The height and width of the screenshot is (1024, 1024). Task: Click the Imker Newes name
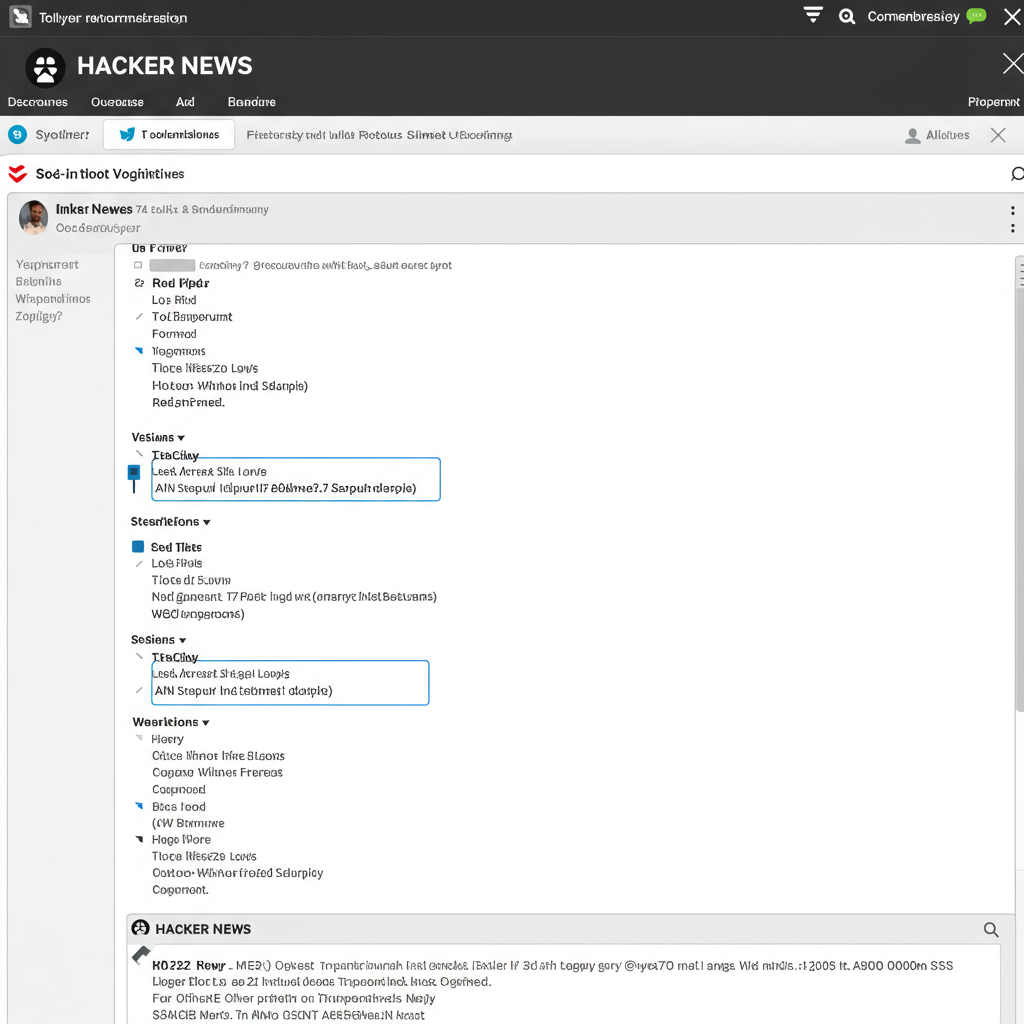coord(94,209)
